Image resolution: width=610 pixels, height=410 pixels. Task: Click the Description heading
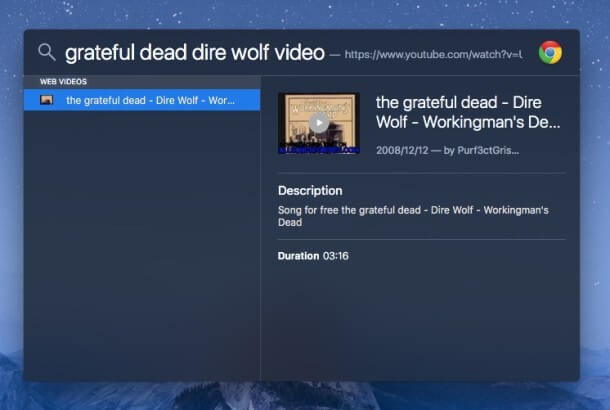coord(310,191)
